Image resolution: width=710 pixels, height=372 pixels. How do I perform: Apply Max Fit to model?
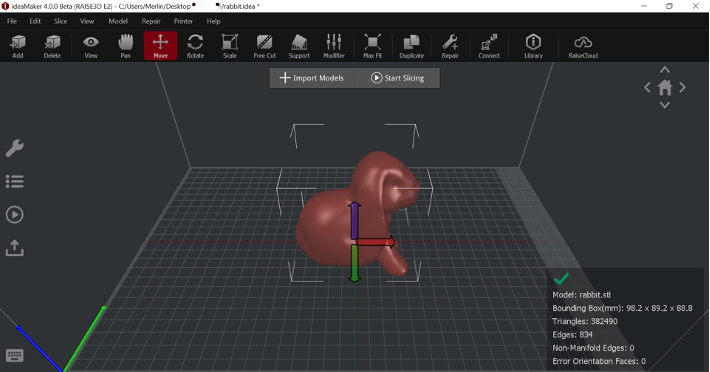pos(372,46)
